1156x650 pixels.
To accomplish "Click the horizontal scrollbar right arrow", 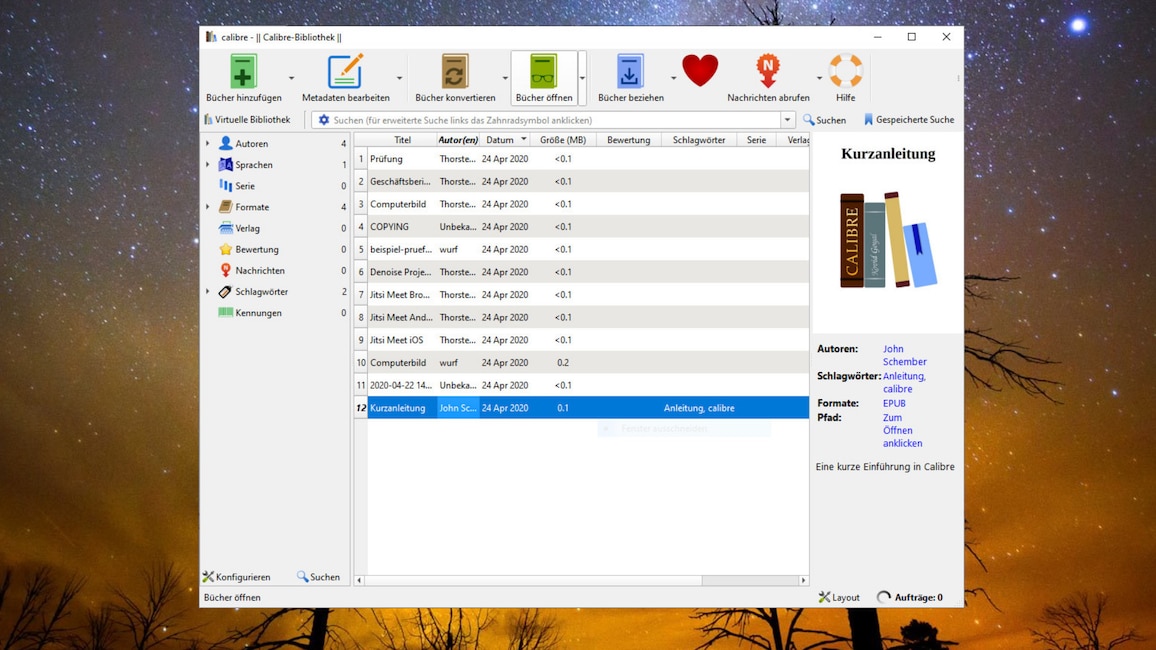I will click(804, 581).
